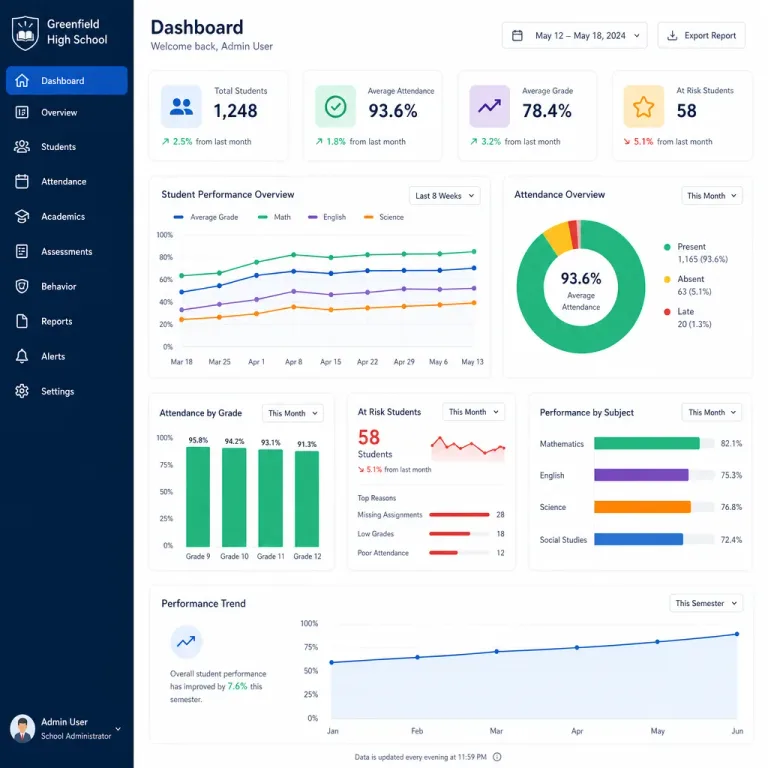Open Performance by Subject This Month dropdown
Screen dimensions: 768x768
click(712, 412)
